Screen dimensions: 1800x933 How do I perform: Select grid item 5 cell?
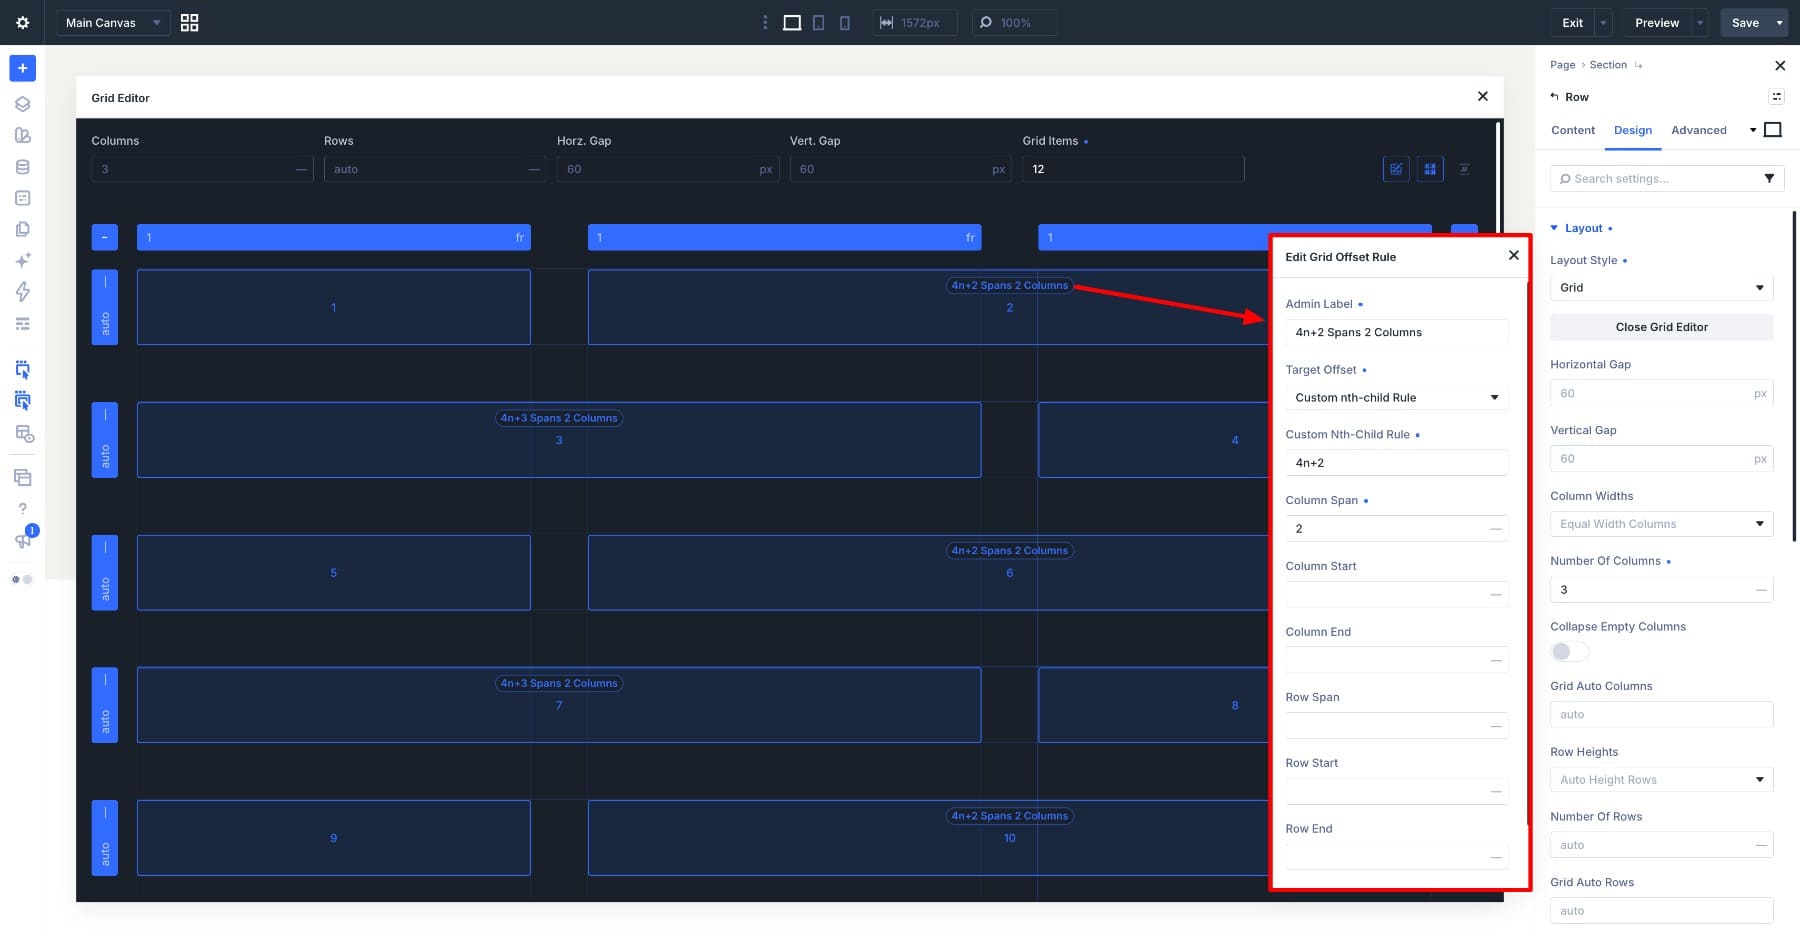point(333,573)
